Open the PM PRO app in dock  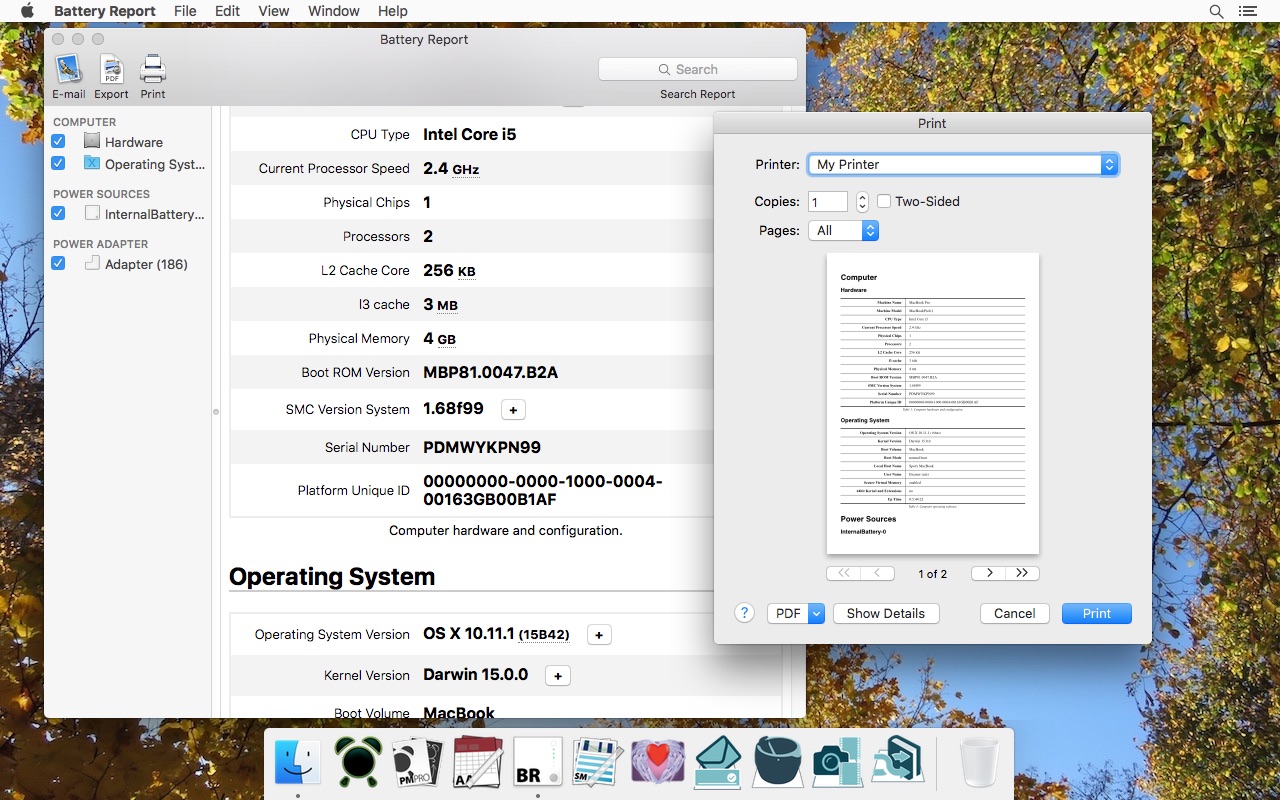point(417,762)
